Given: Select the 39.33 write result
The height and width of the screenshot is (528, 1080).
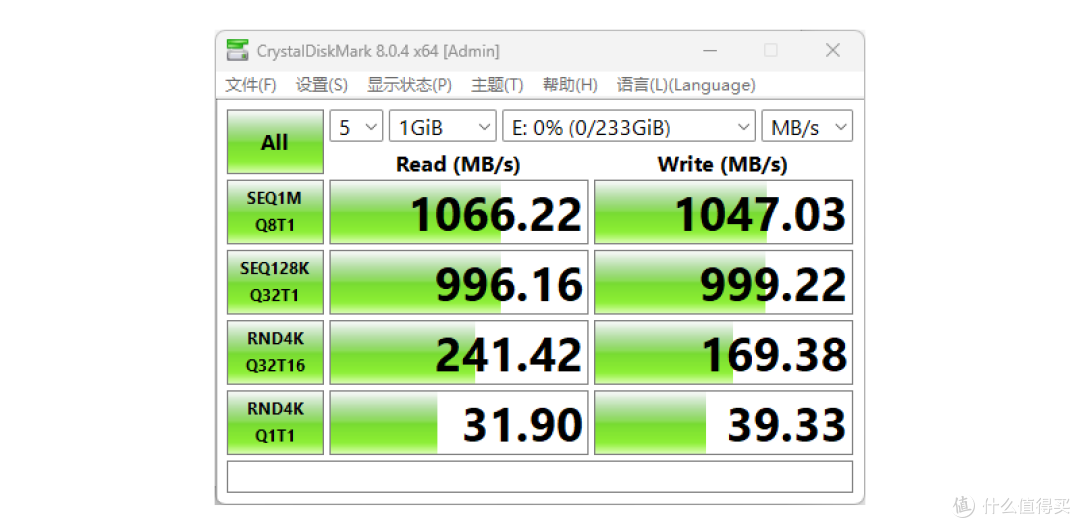Looking at the screenshot, I should [723, 423].
